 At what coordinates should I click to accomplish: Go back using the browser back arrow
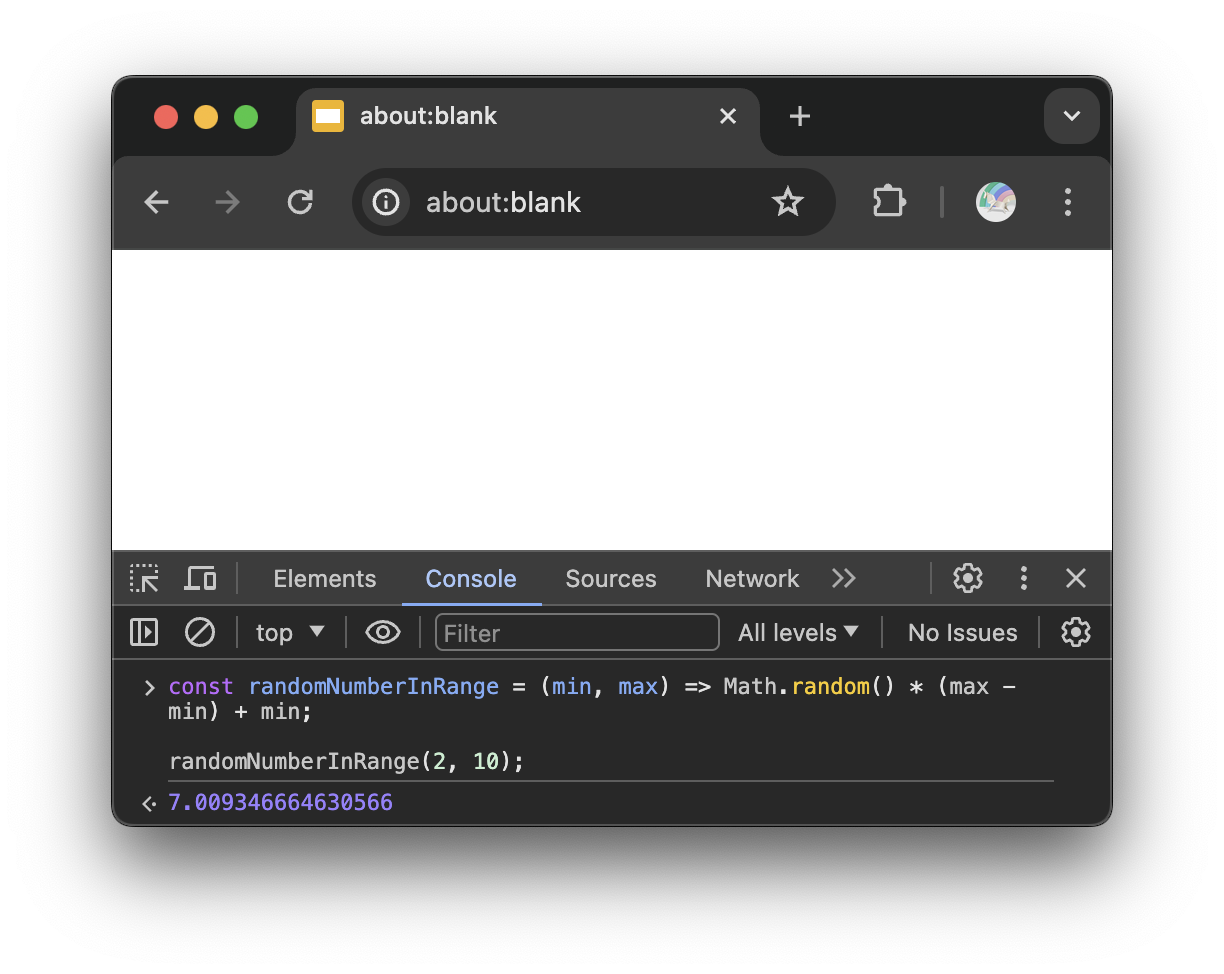point(157,203)
